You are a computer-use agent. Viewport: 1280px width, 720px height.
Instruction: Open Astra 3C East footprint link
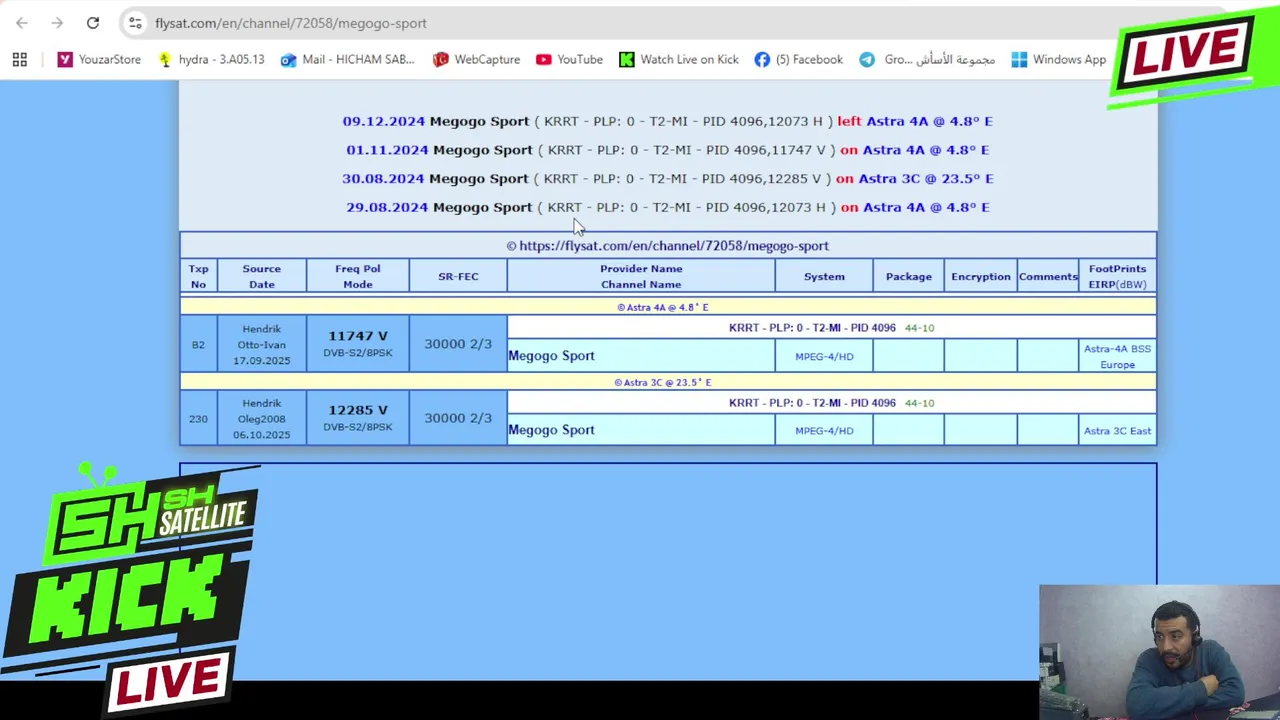click(1117, 431)
